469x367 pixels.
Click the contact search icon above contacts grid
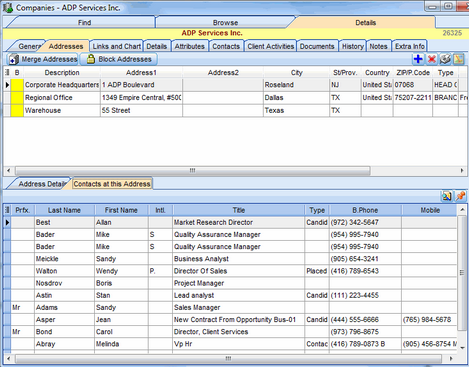[x=447, y=196]
